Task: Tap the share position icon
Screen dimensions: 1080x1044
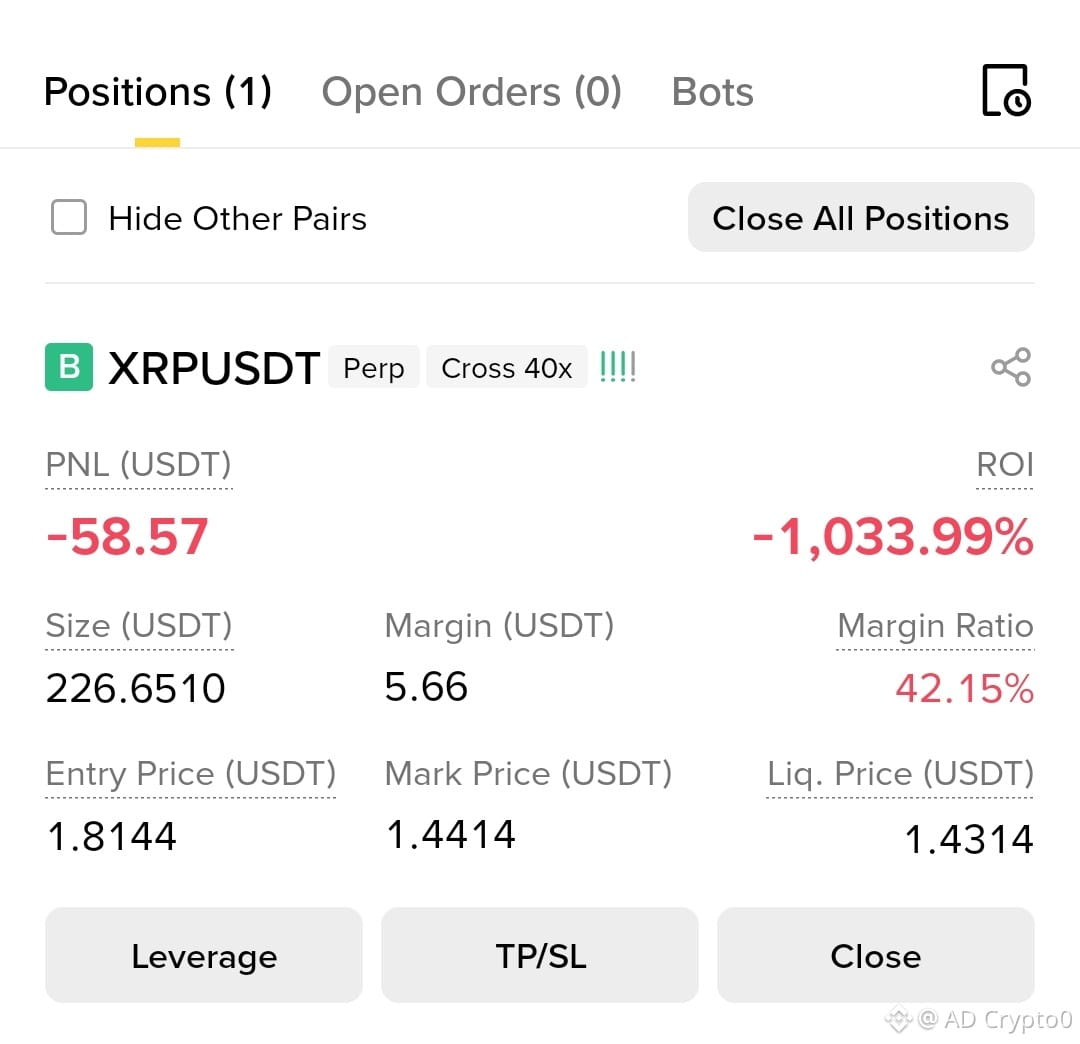Action: 1010,367
